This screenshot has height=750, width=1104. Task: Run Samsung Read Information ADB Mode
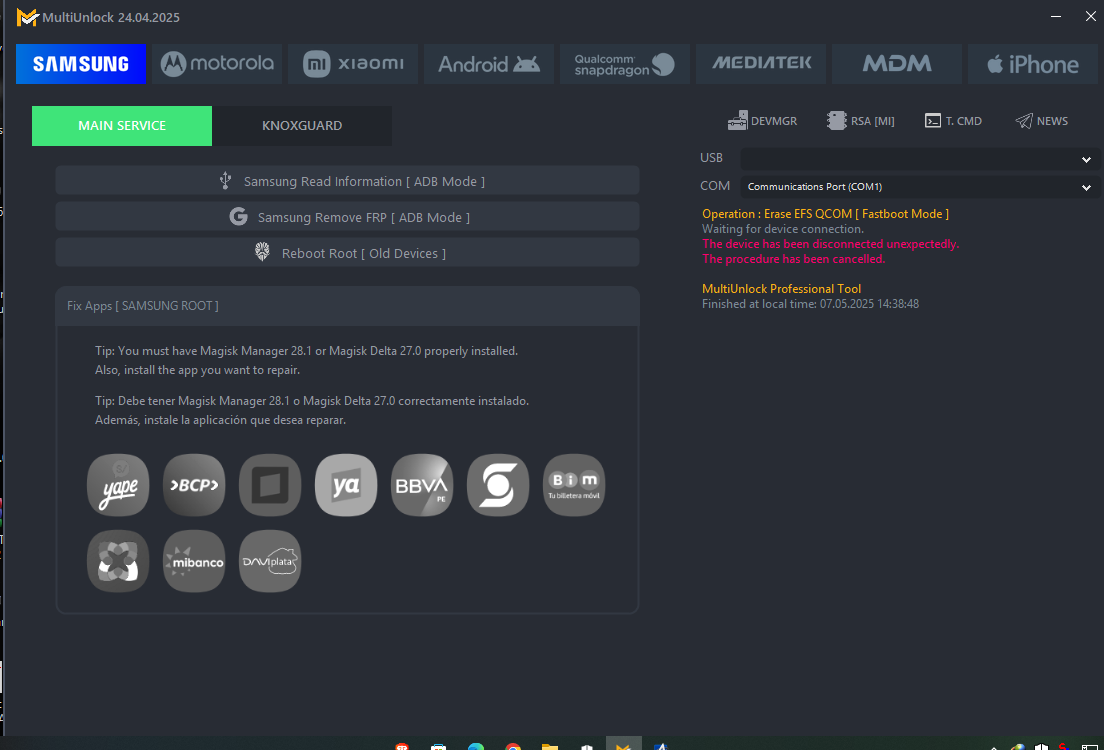pos(347,181)
